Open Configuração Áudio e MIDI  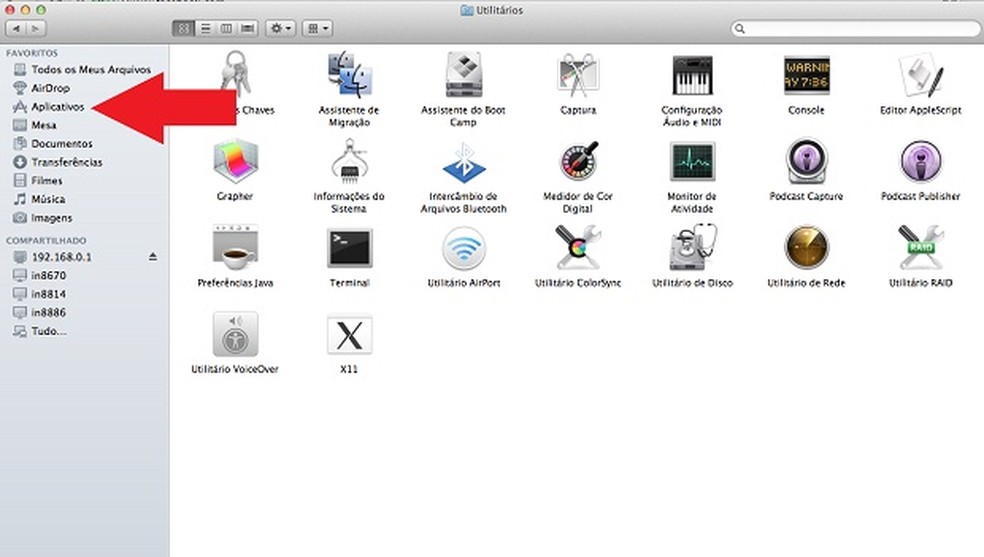point(691,77)
